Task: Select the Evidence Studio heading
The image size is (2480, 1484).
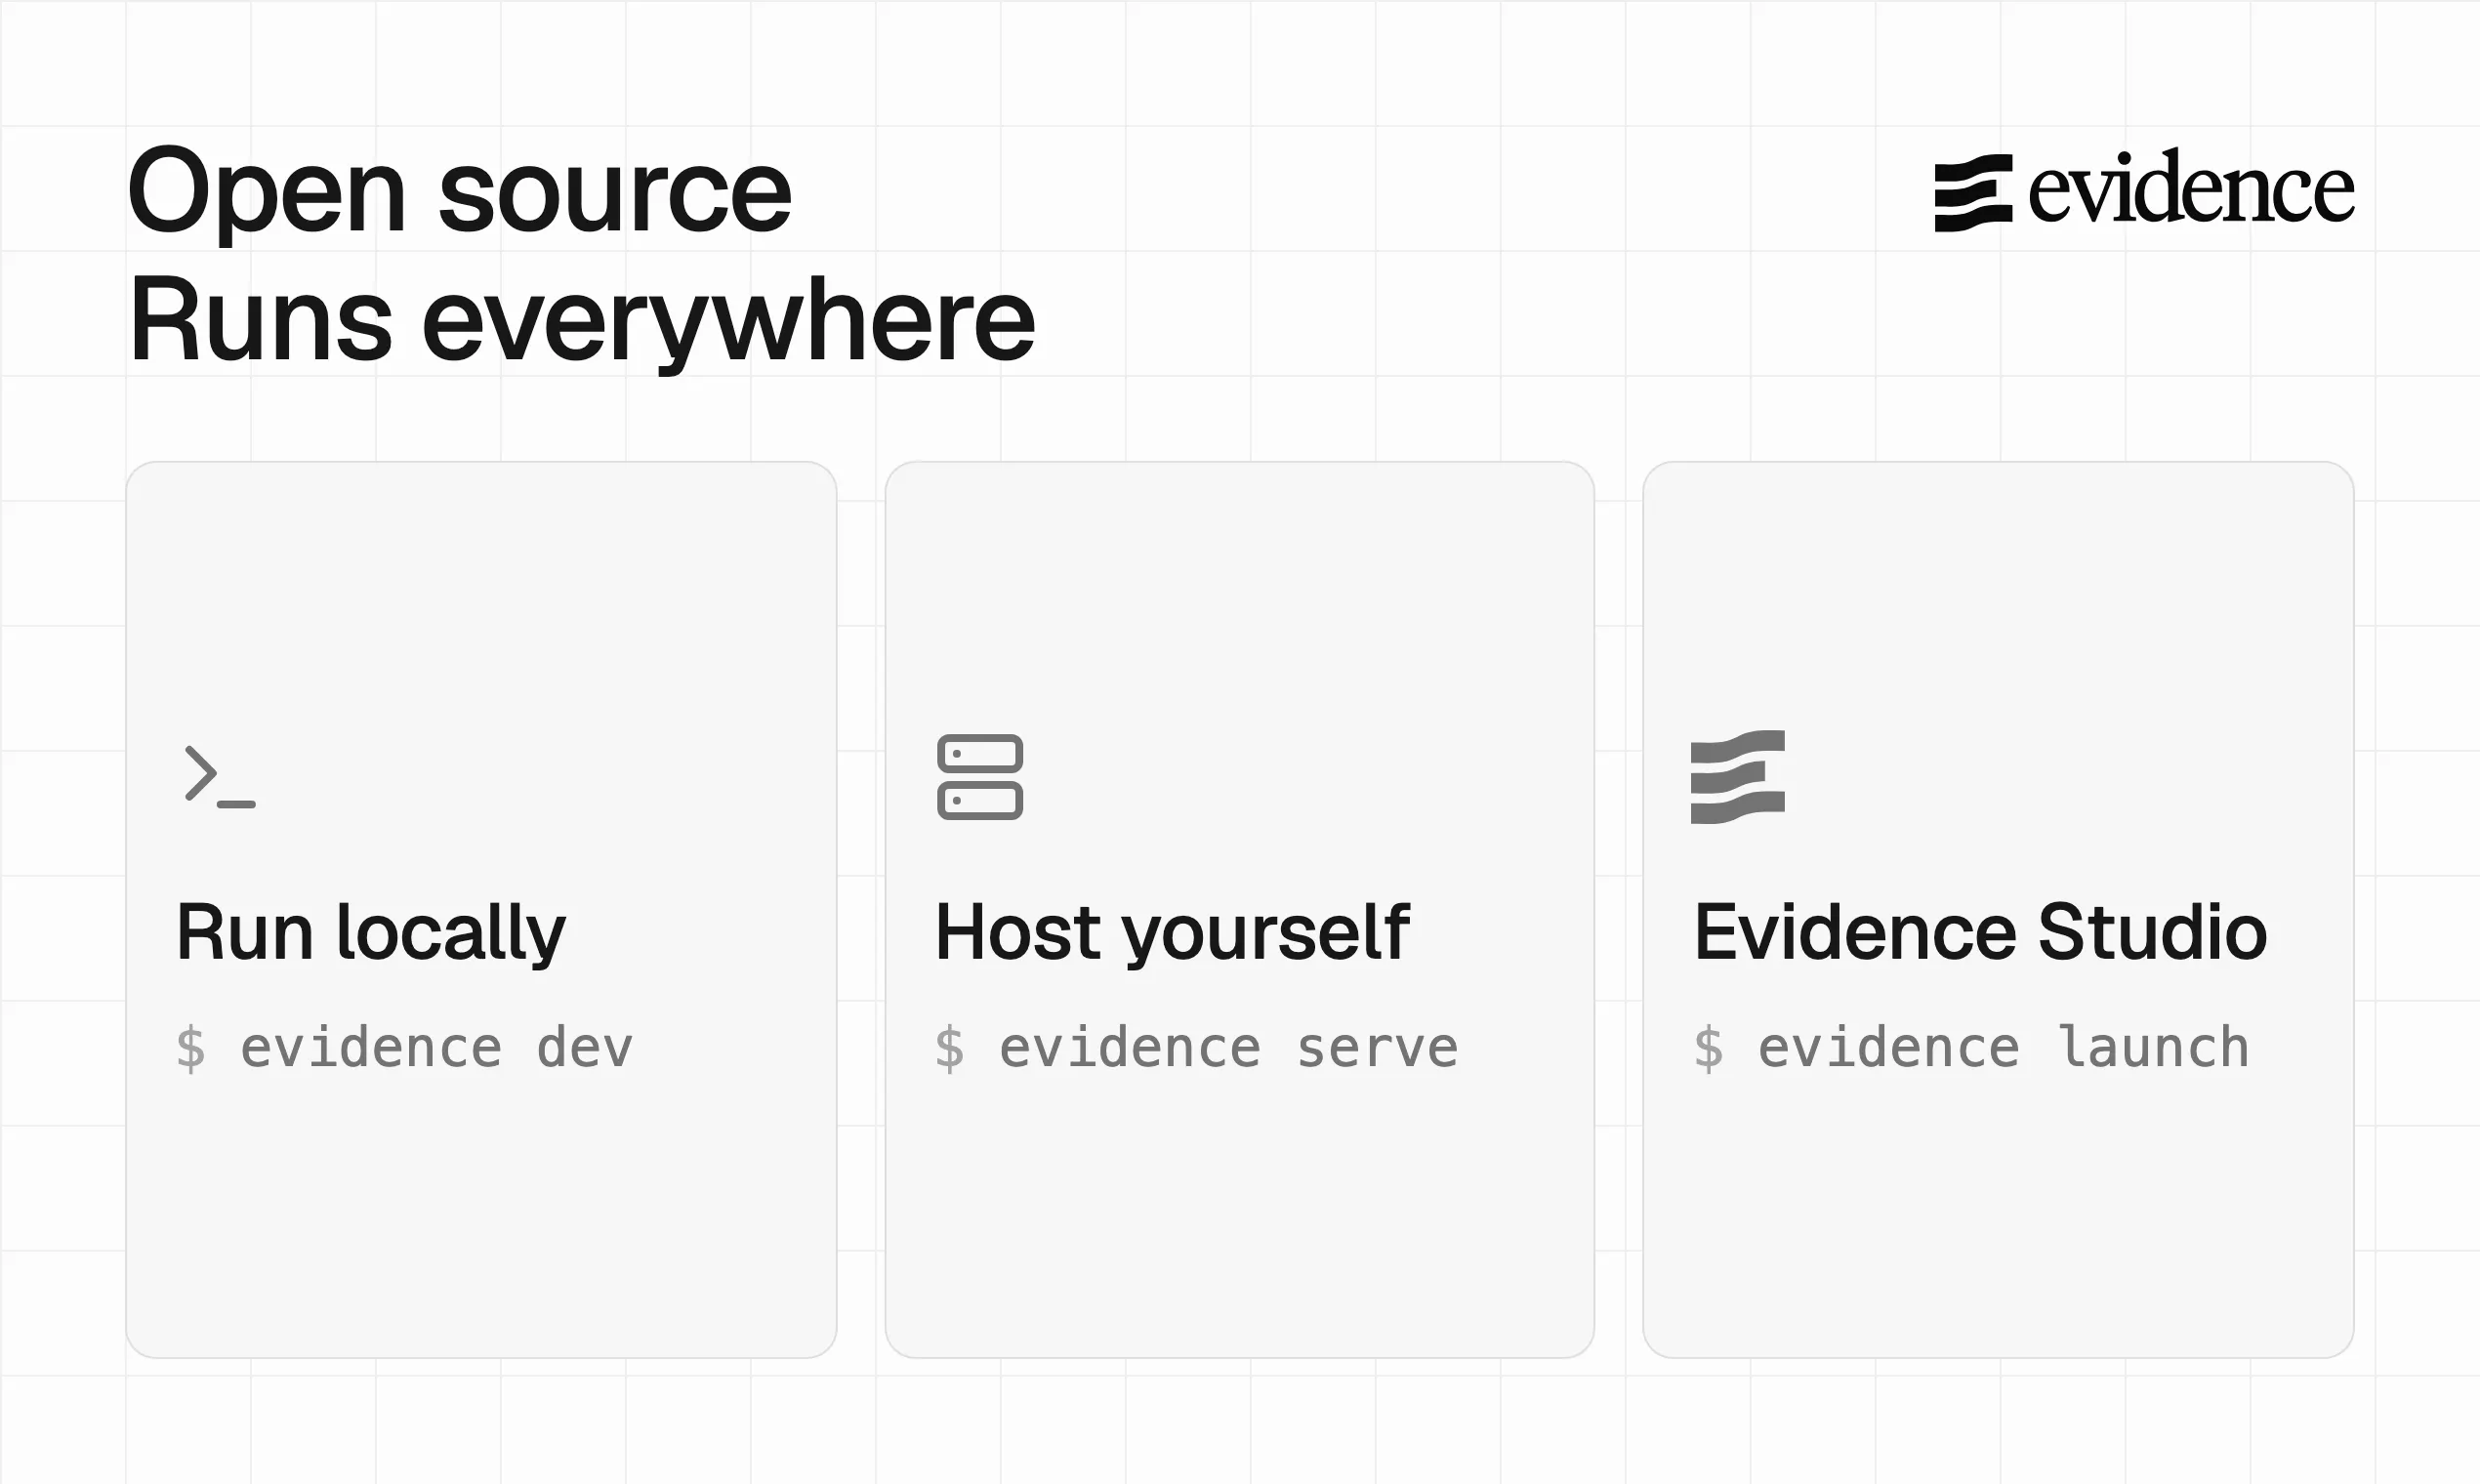Action: point(1980,932)
